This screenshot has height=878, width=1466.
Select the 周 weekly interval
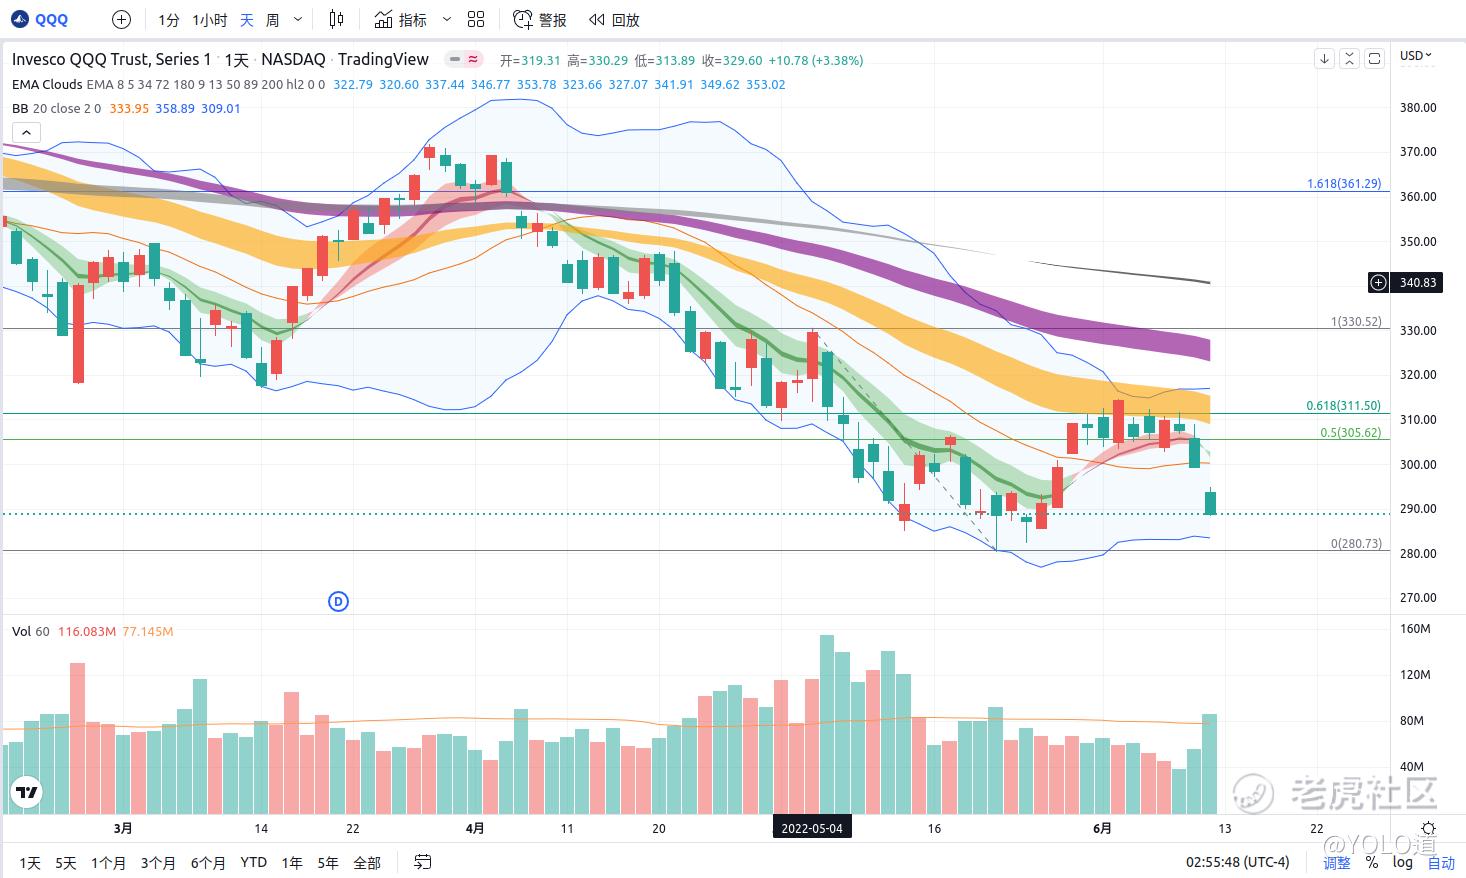click(x=272, y=20)
